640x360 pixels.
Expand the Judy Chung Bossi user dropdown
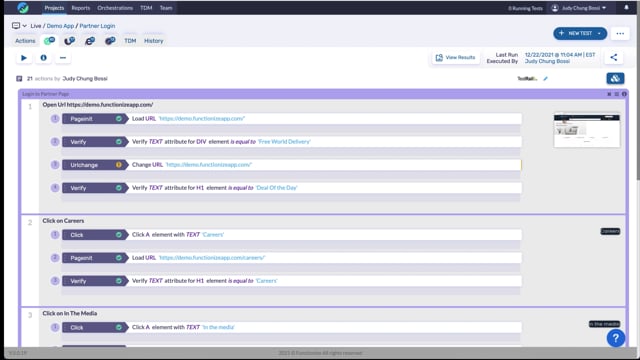coord(579,8)
